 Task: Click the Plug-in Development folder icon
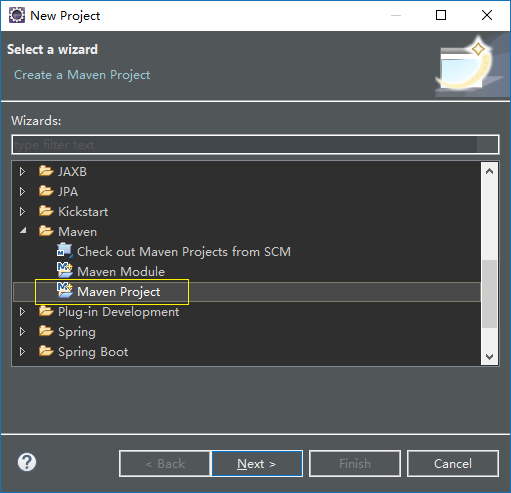[x=46, y=311]
